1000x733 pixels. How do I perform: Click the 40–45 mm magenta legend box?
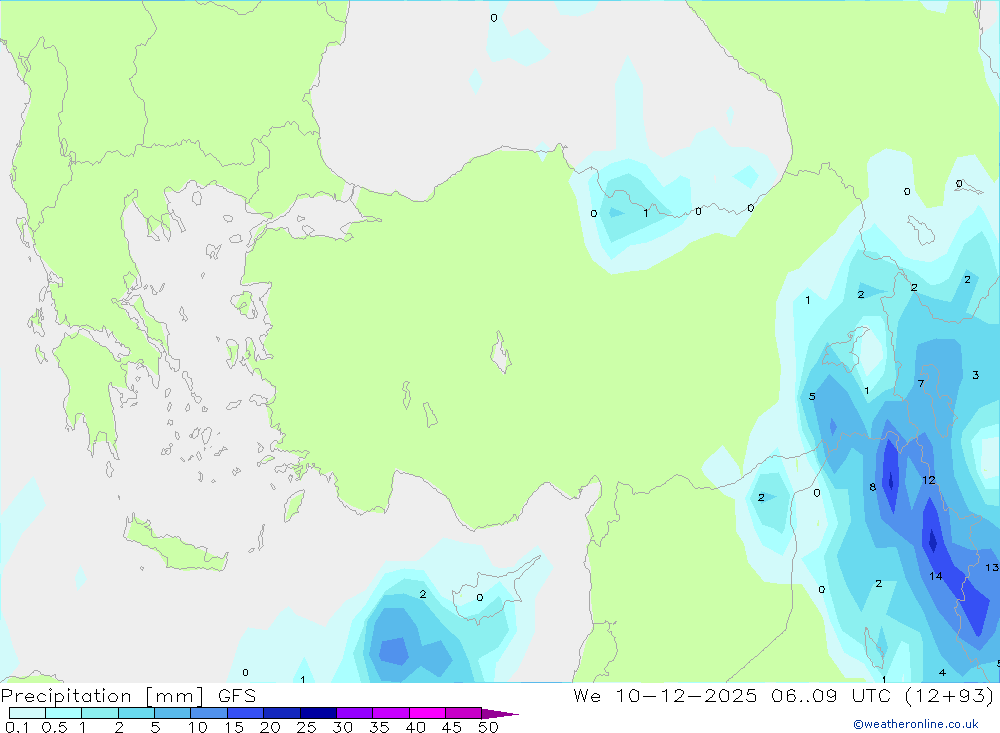[427, 713]
